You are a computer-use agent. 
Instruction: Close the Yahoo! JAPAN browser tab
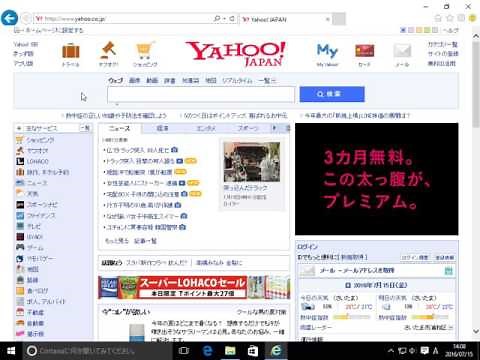328,19
